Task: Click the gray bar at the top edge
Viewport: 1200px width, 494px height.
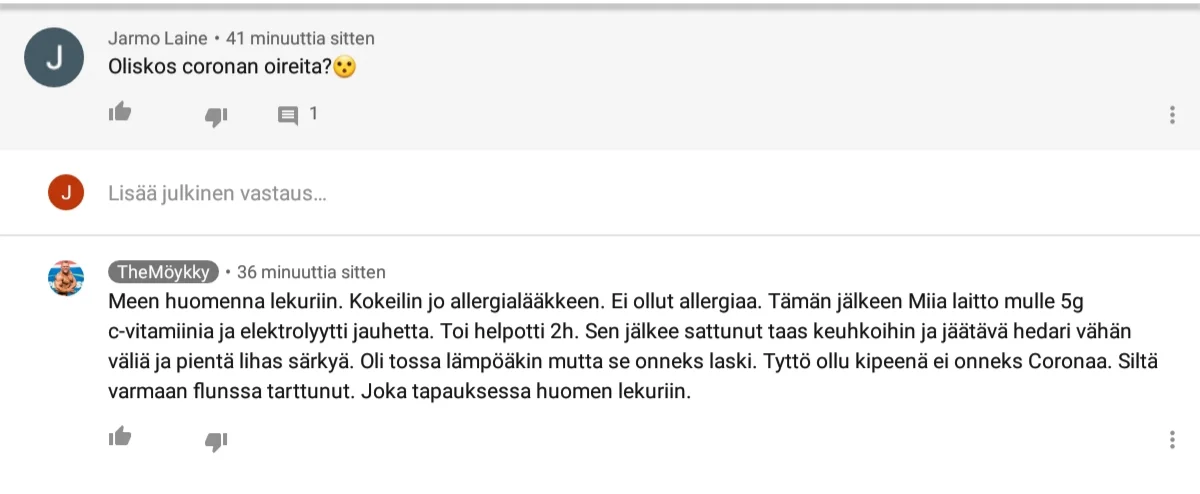Action: click(600, 6)
